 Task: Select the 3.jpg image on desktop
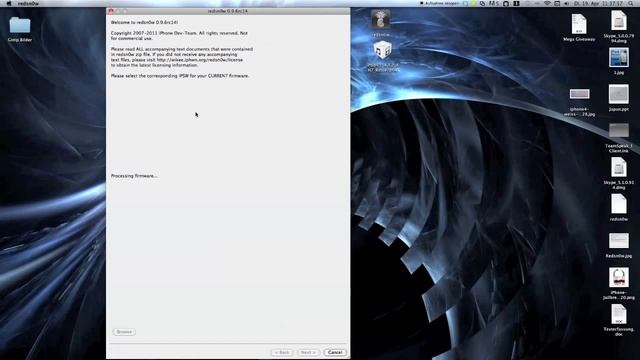click(x=619, y=58)
